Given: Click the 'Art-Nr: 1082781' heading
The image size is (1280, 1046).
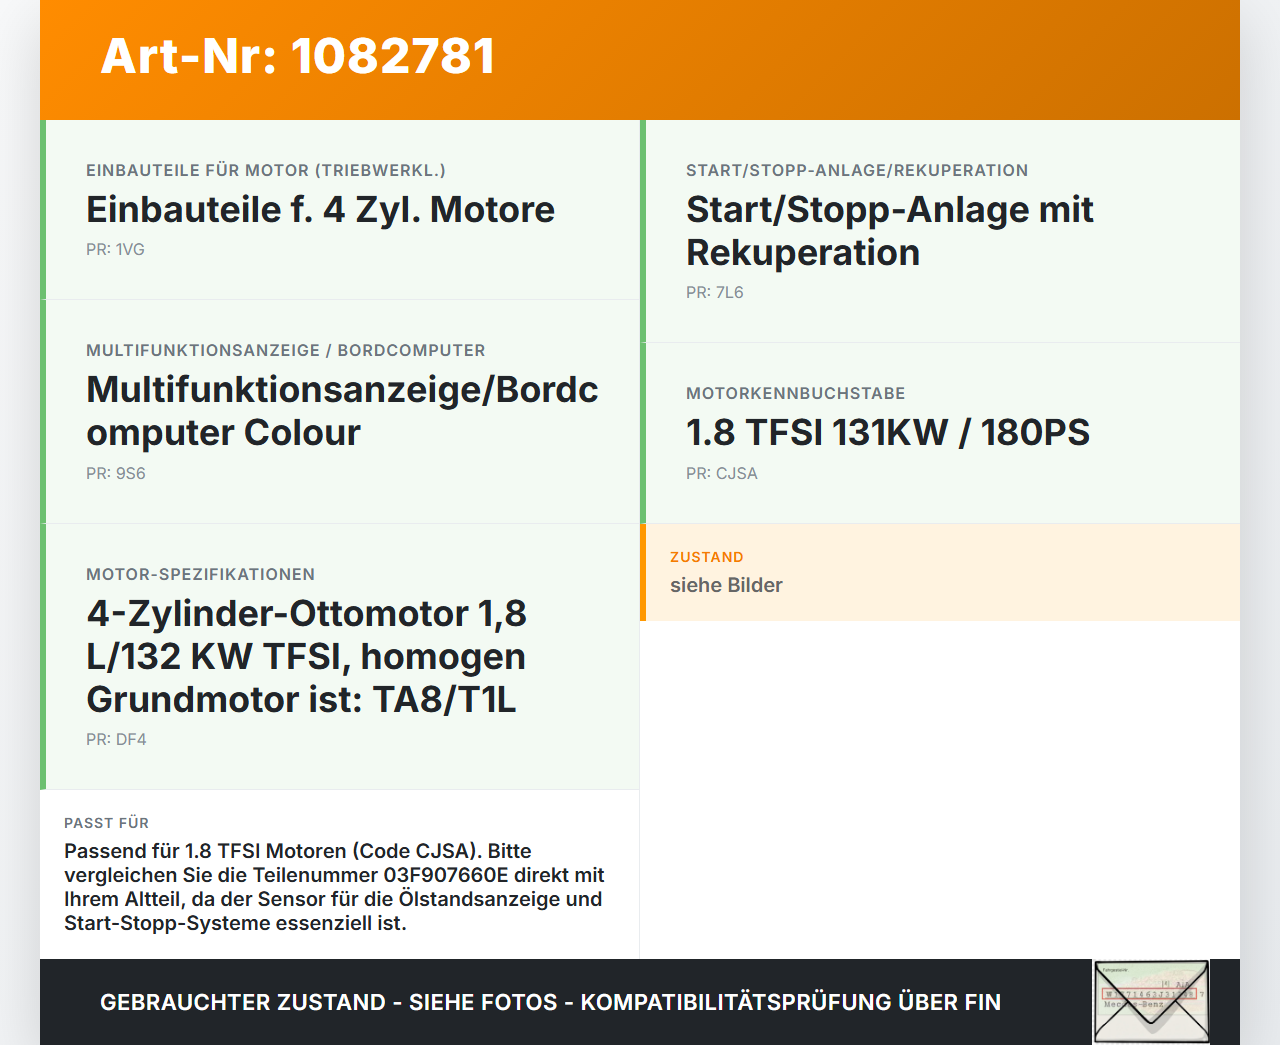Looking at the screenshot, I should (x=298, y=56).
